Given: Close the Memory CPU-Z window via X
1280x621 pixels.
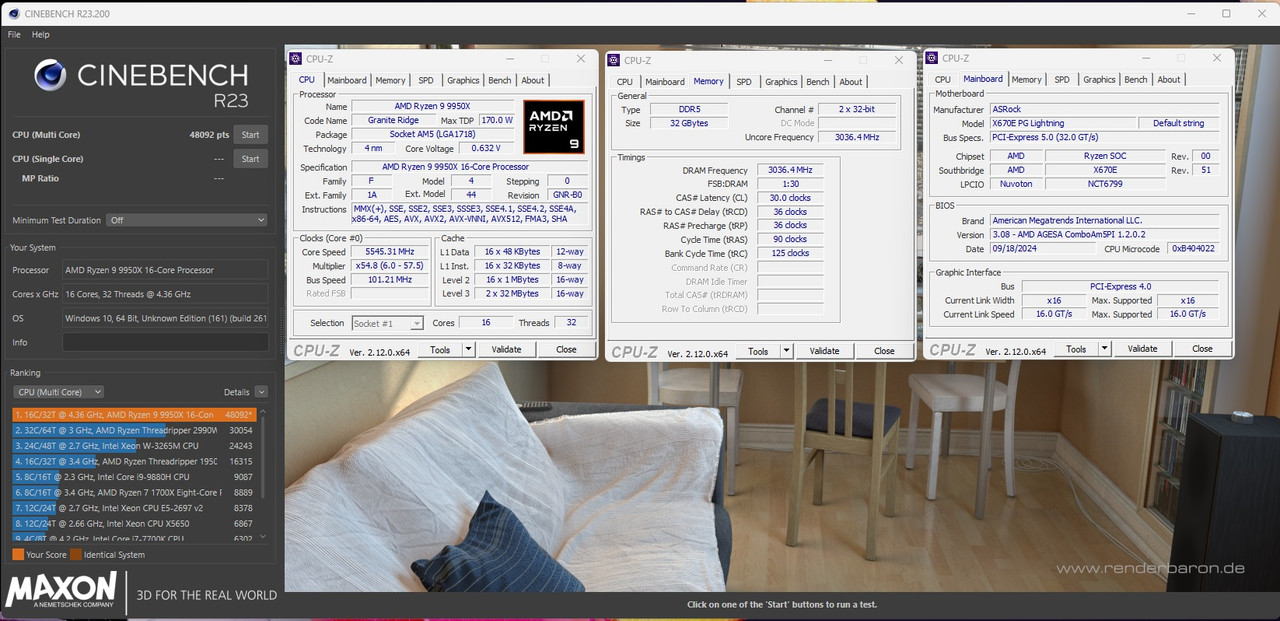Looking at the screenshot, I should tap(899, 60).
